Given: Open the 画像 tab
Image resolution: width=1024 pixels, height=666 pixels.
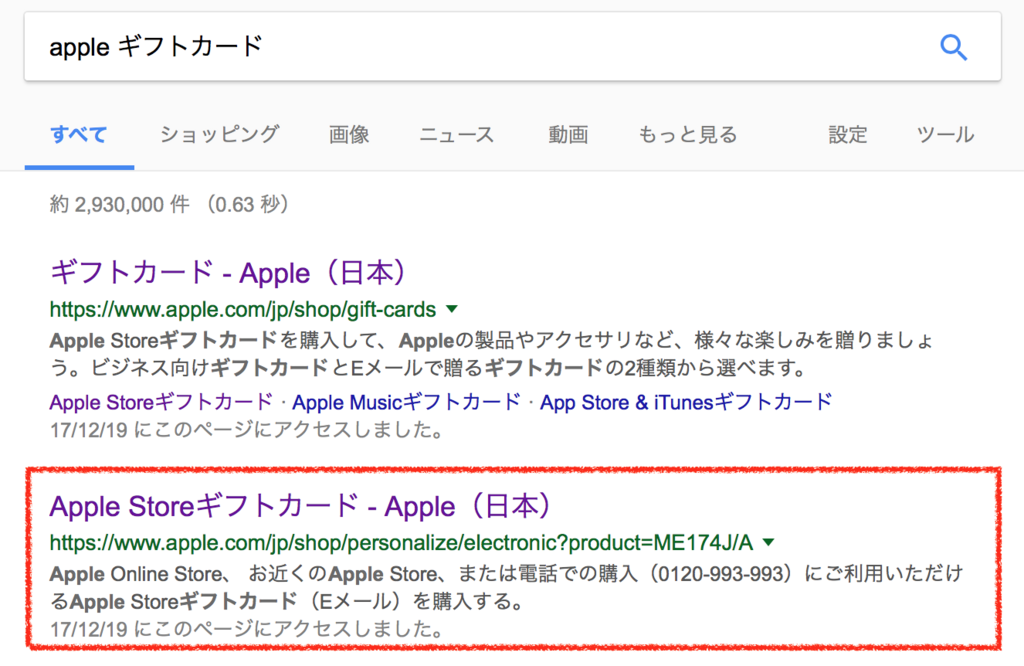Looking at the screenshot, I should click(349, 135).
